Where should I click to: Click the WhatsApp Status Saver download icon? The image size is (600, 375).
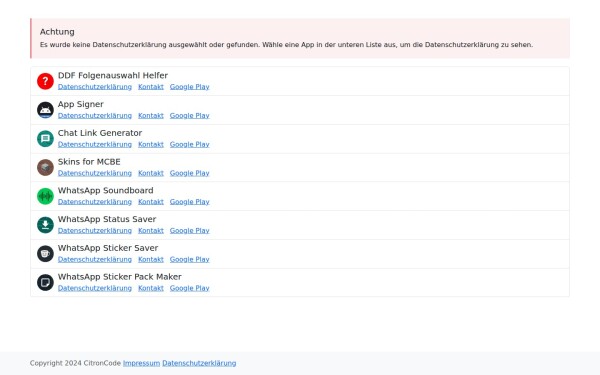point(45,225)
